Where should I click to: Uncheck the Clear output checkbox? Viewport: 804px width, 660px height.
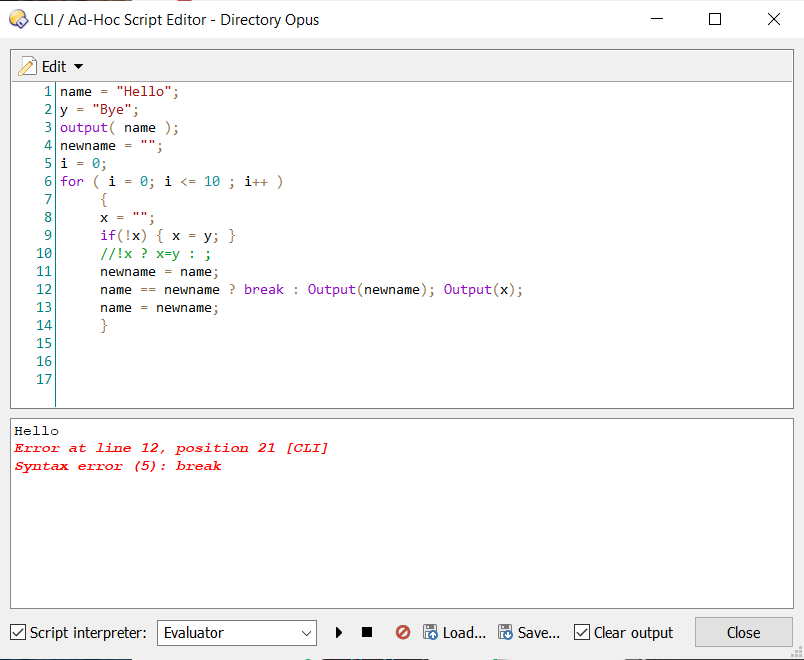582,633
